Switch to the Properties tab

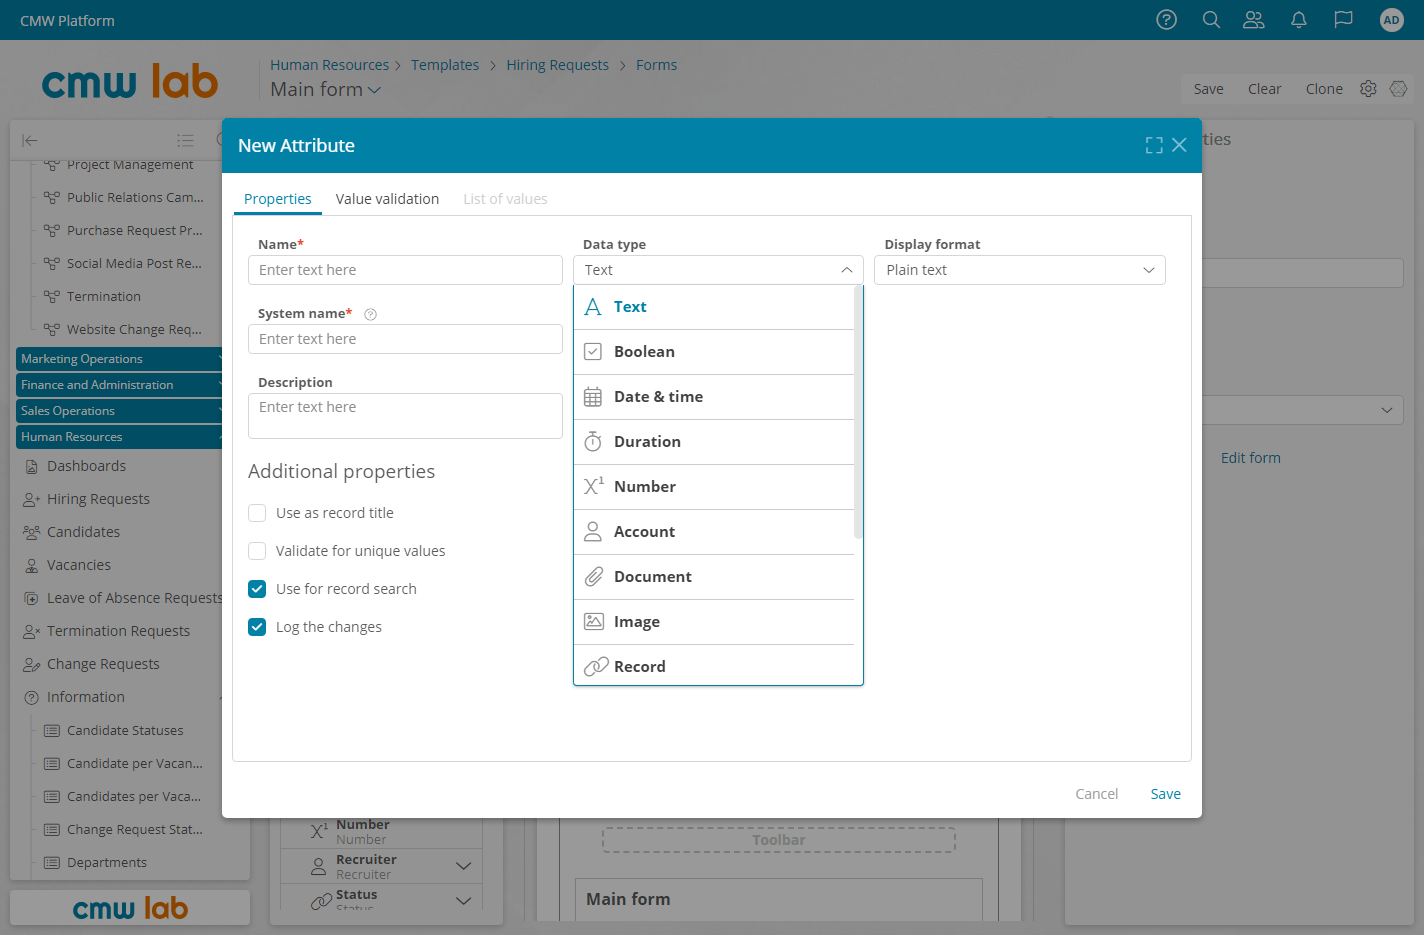click(278, 199)
